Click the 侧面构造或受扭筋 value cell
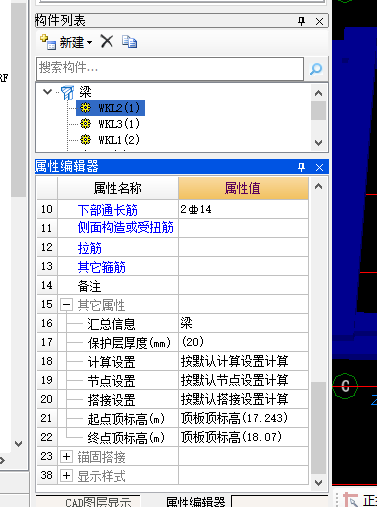 [x=243, y=228]
